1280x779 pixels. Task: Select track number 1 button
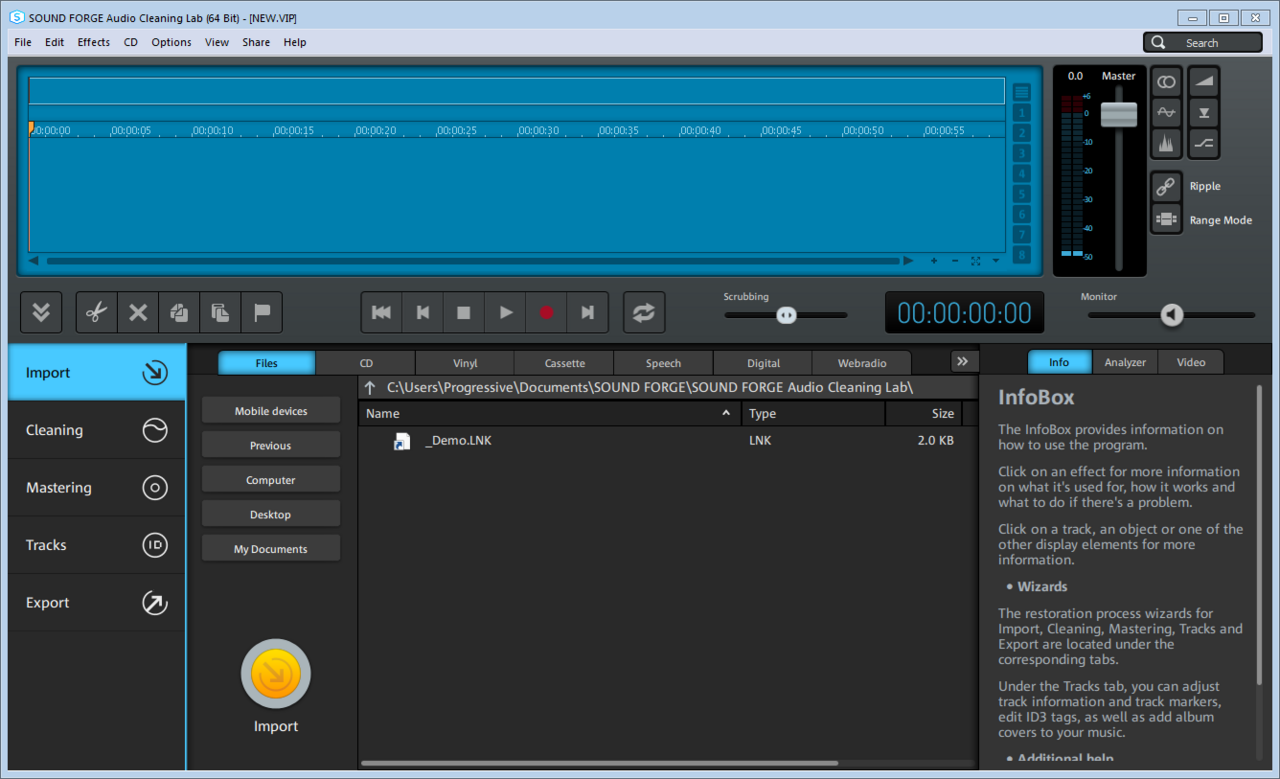(1021, 113)
